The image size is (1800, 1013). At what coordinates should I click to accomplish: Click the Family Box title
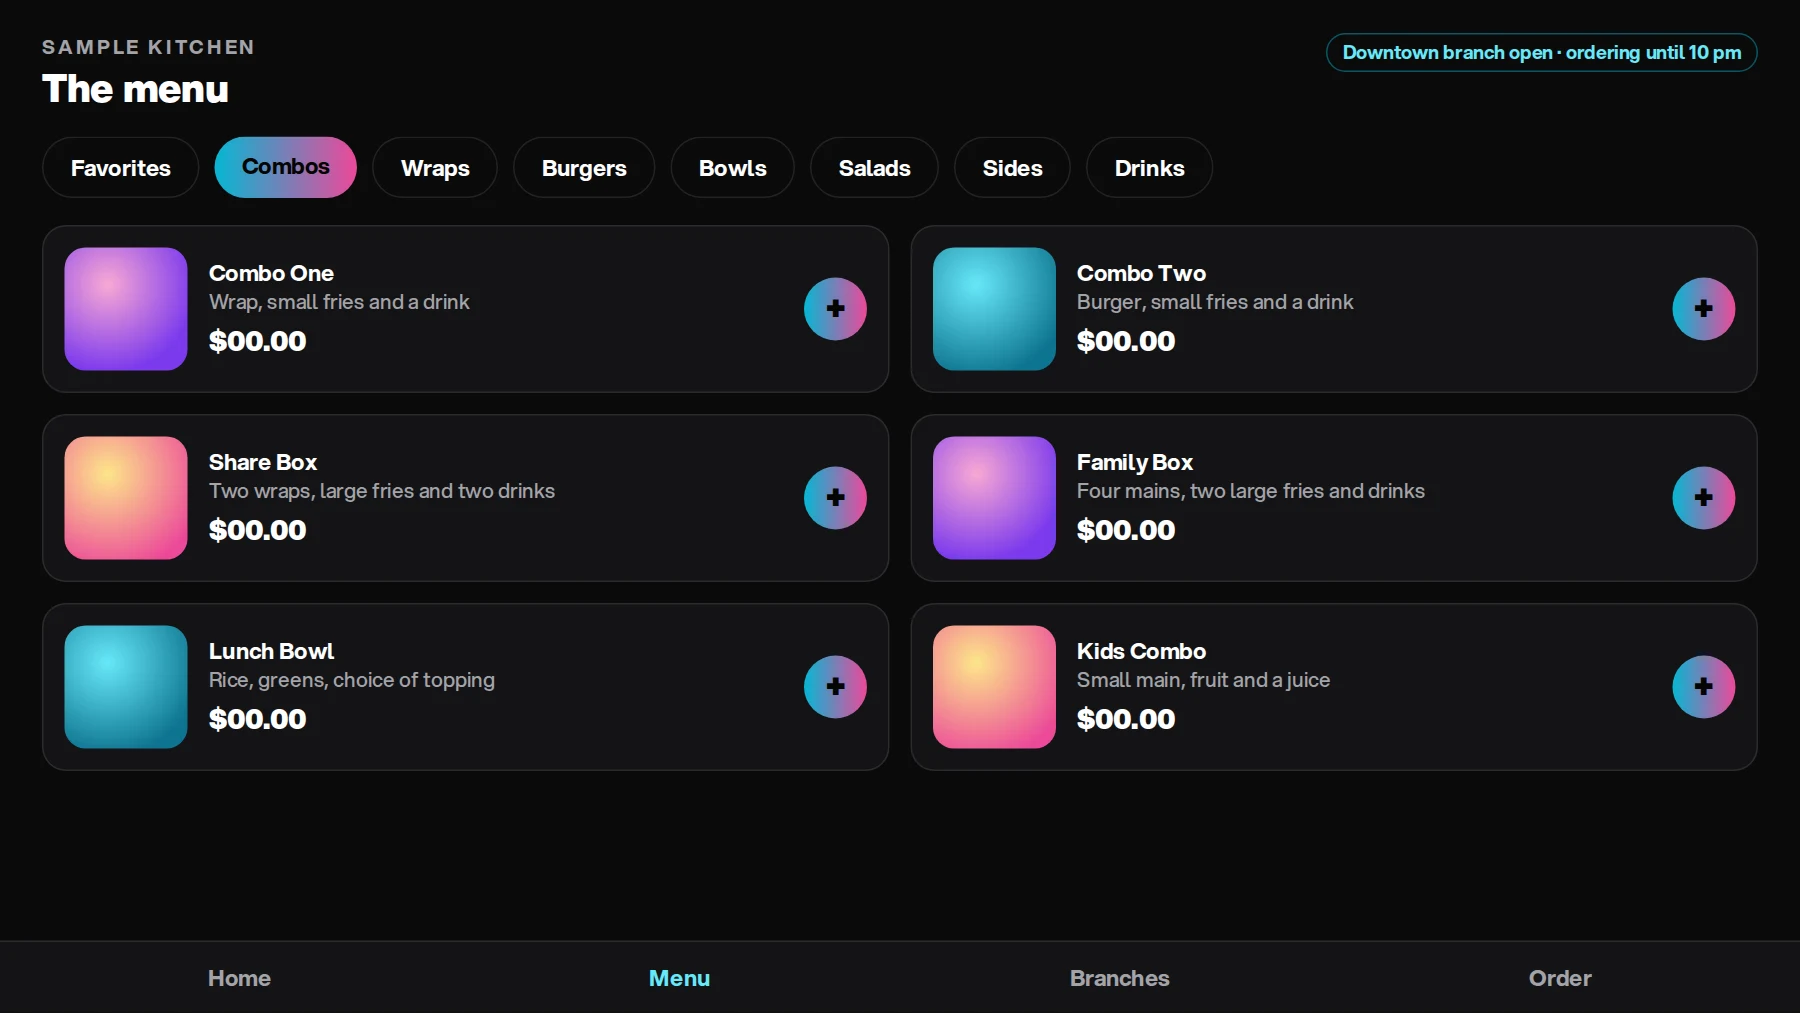(x=1135, y=462)
